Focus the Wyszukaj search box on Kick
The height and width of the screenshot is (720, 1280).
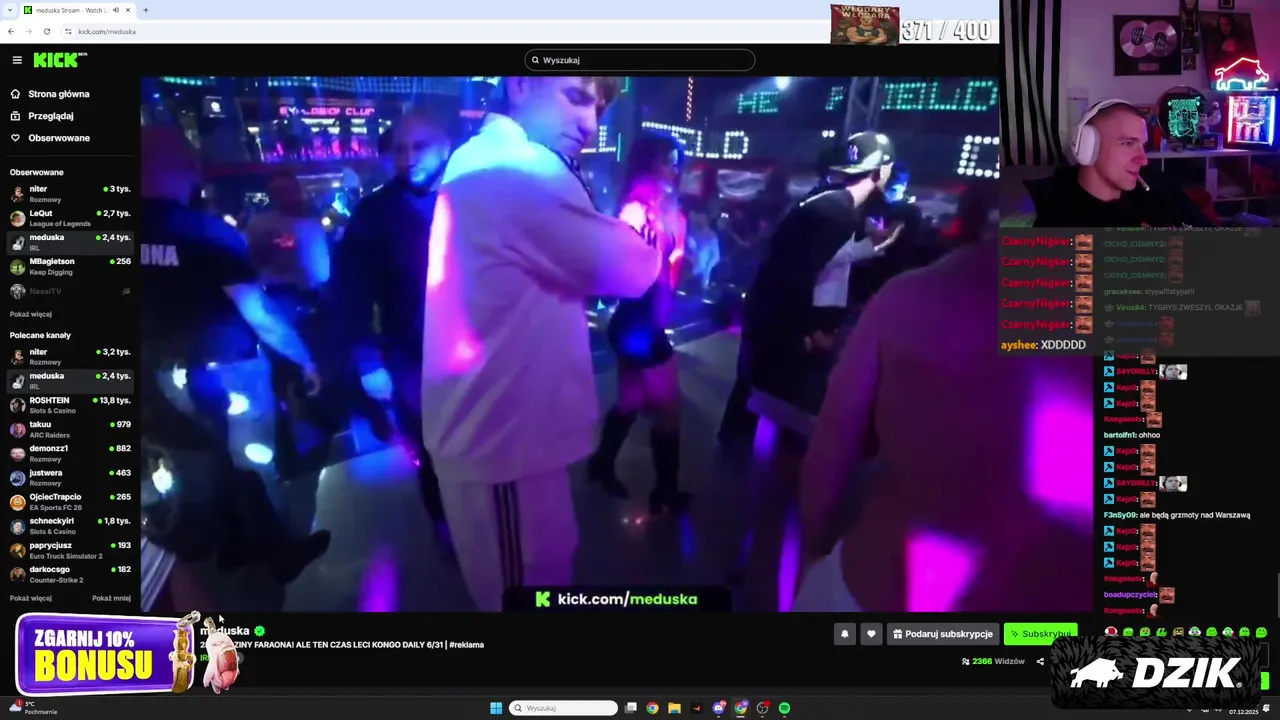pos(640,60)
